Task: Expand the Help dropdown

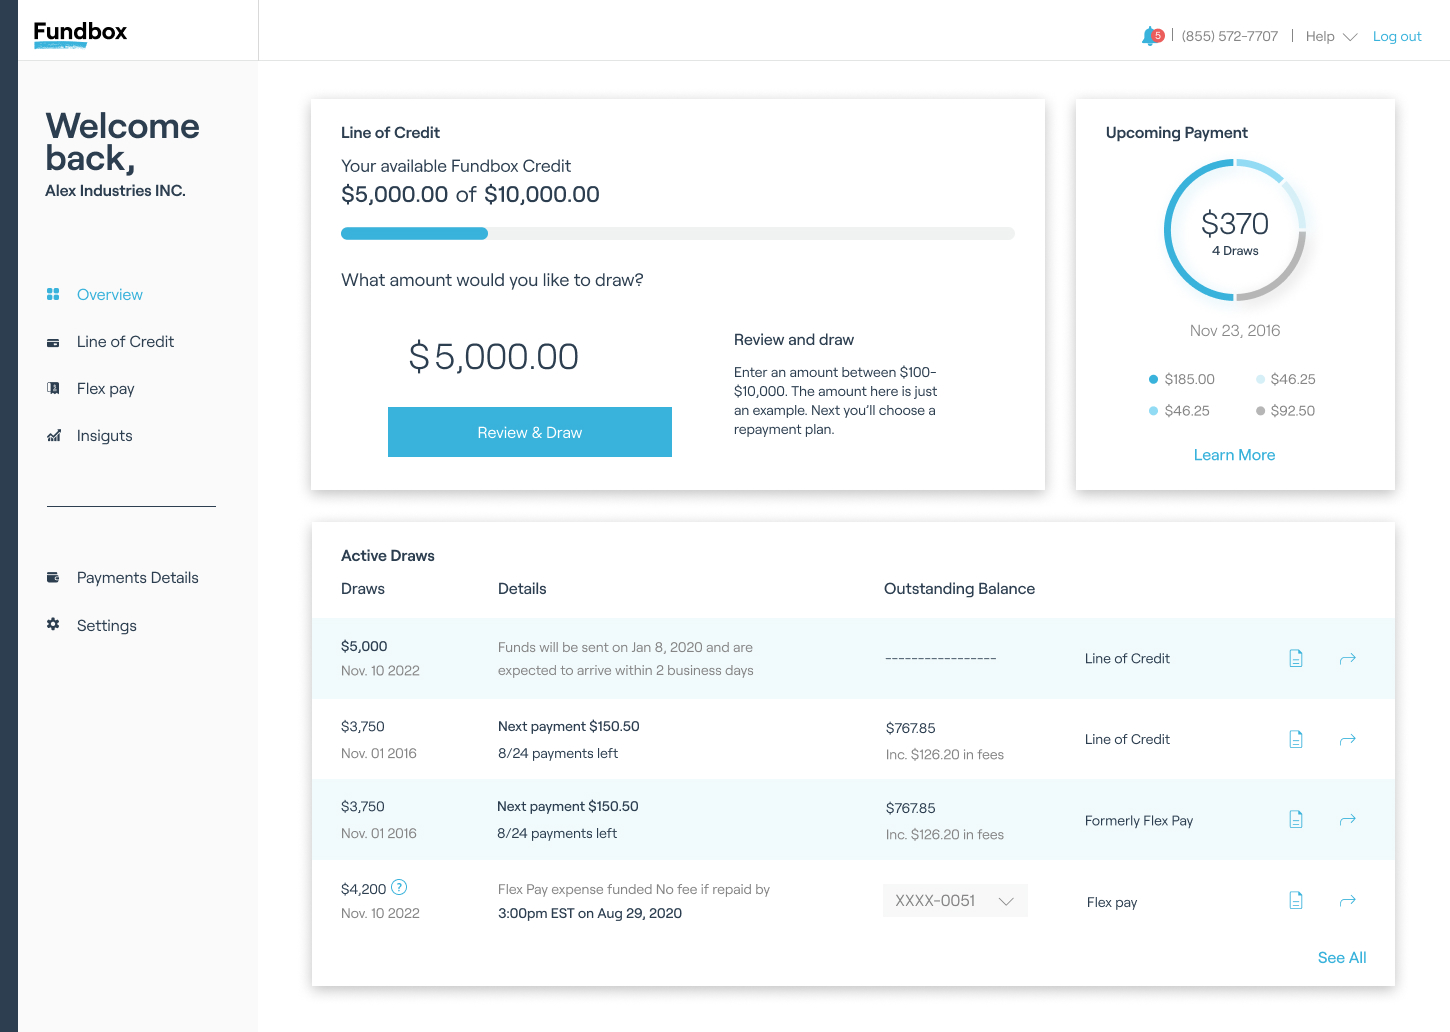Action: (x=1331, y=36)
